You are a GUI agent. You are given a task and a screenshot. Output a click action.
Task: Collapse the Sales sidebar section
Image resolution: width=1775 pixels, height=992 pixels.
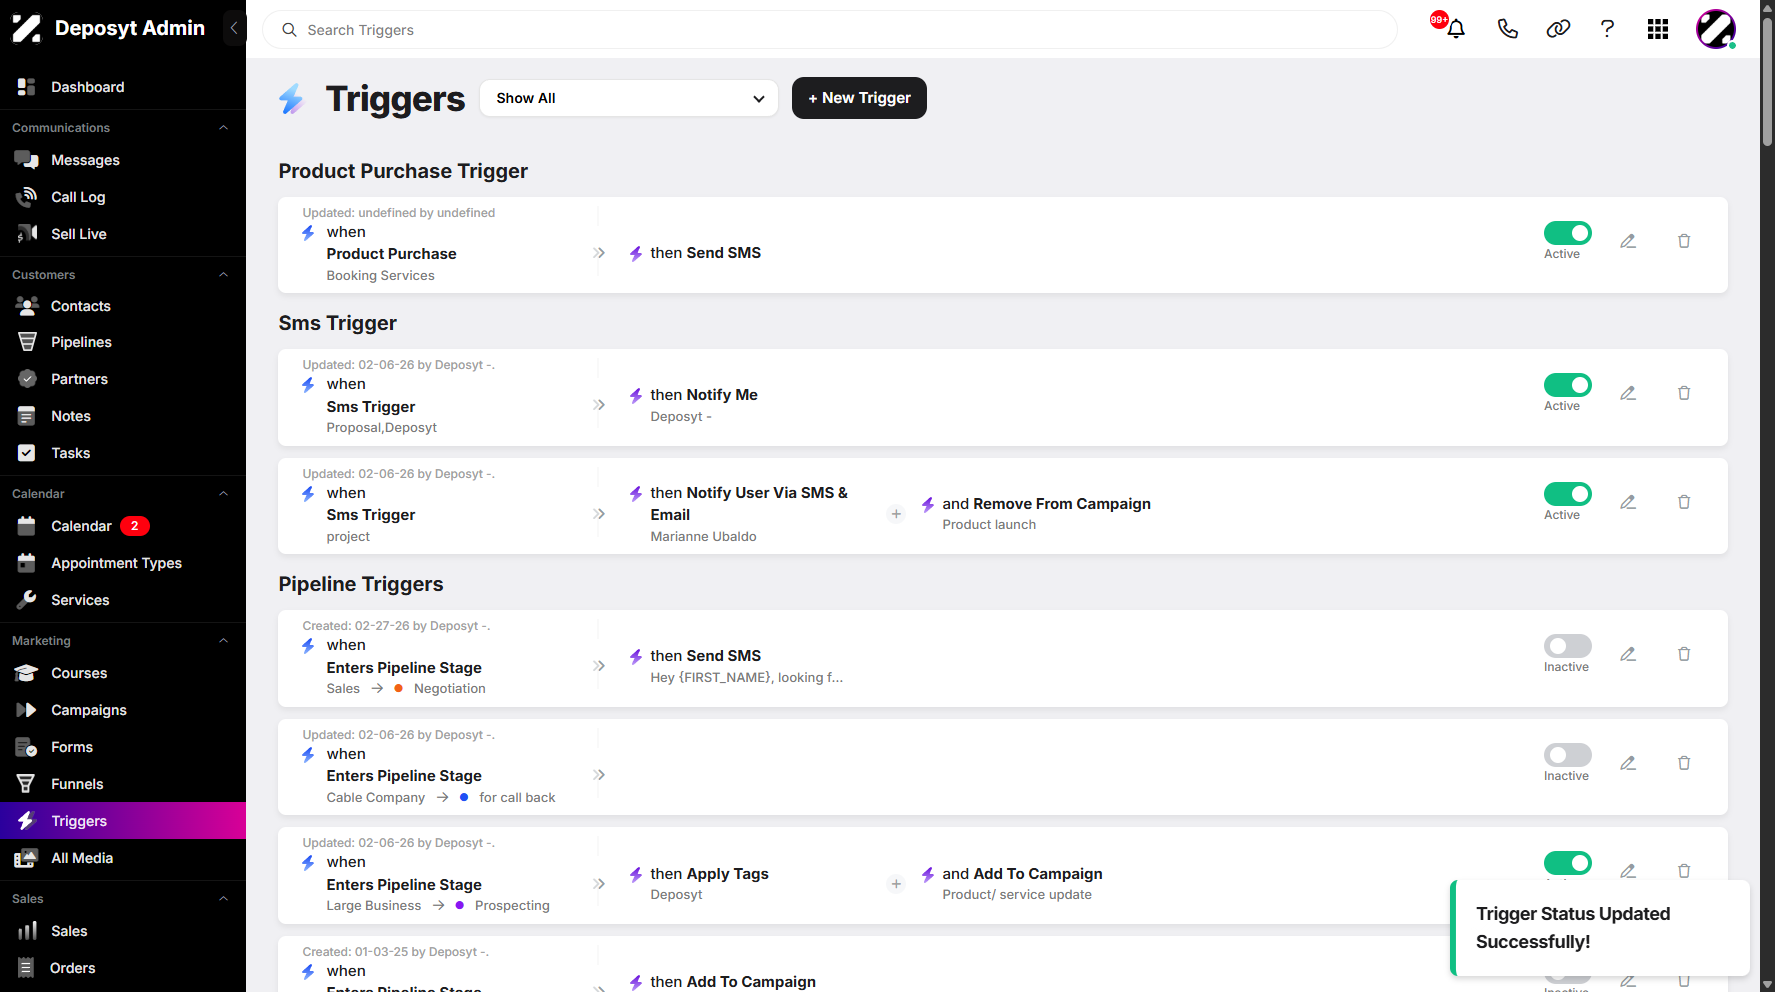point(223,899)
